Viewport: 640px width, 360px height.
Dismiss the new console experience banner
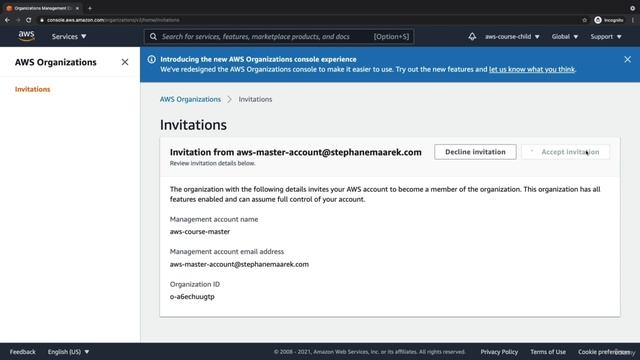pyautogui.click(x=627, y=59)
